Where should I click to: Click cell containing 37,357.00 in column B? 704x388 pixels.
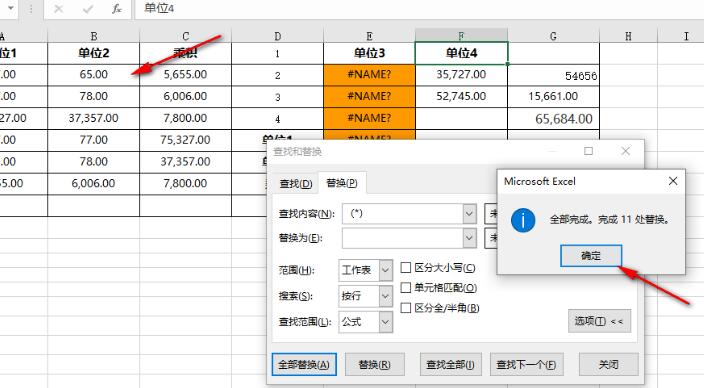(x=93, y=119)
